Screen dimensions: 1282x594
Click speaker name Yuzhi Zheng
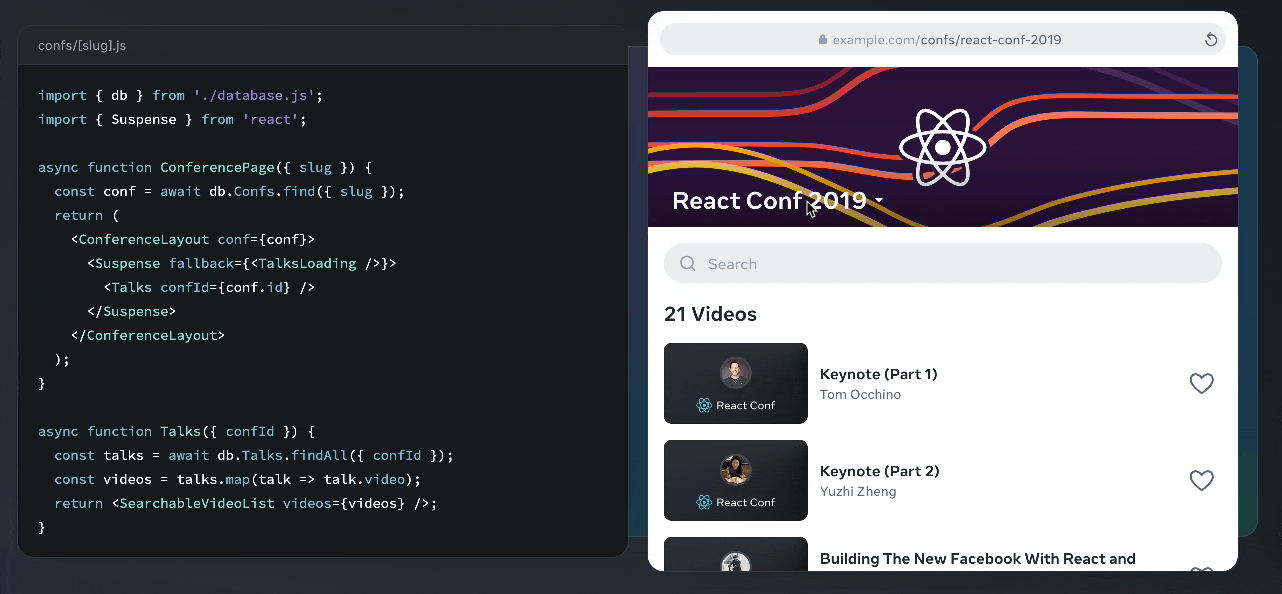point(858,492)
